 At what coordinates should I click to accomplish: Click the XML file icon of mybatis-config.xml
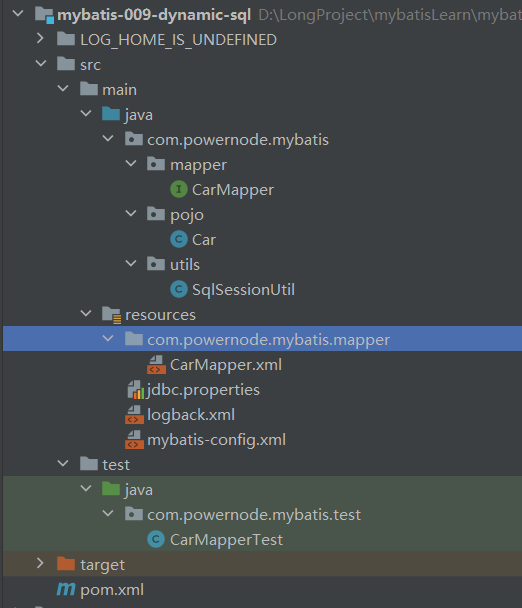[x=134, y=440]
